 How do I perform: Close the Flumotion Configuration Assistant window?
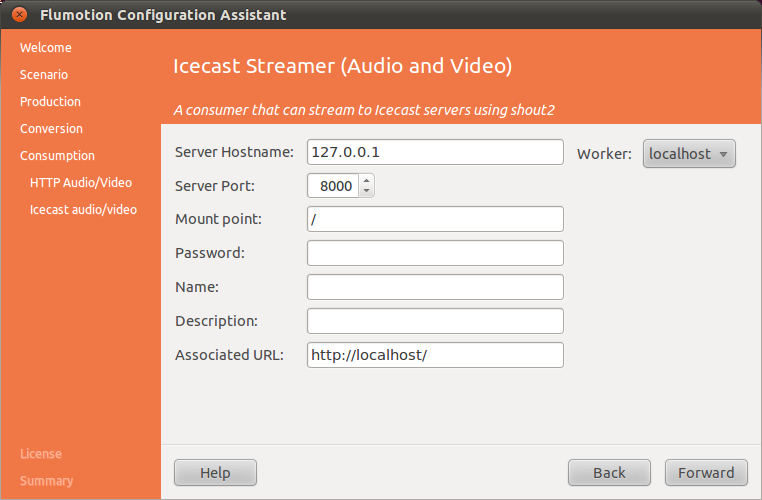click(x=19, y=15)
